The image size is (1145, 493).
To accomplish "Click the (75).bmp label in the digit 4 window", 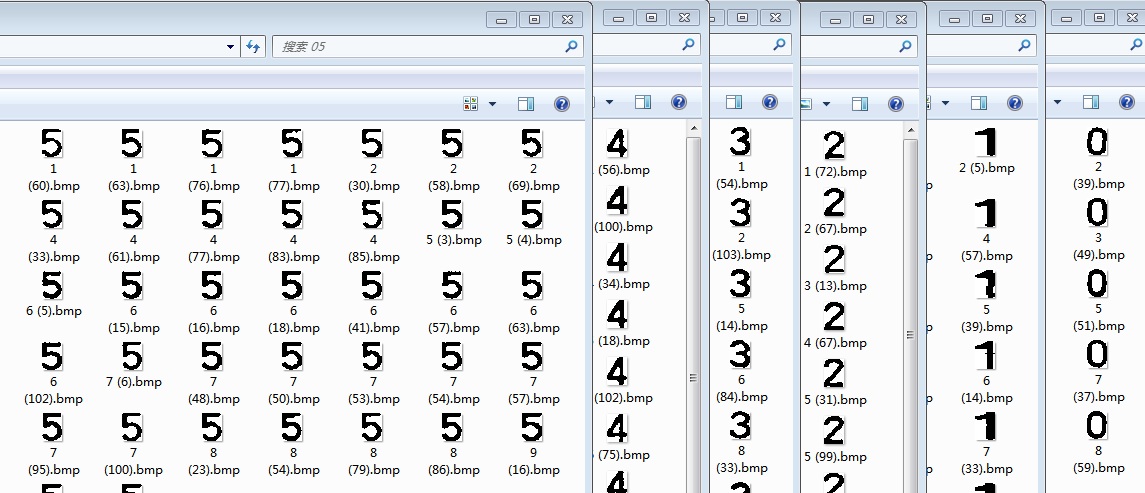I will (x=623, y=455).
